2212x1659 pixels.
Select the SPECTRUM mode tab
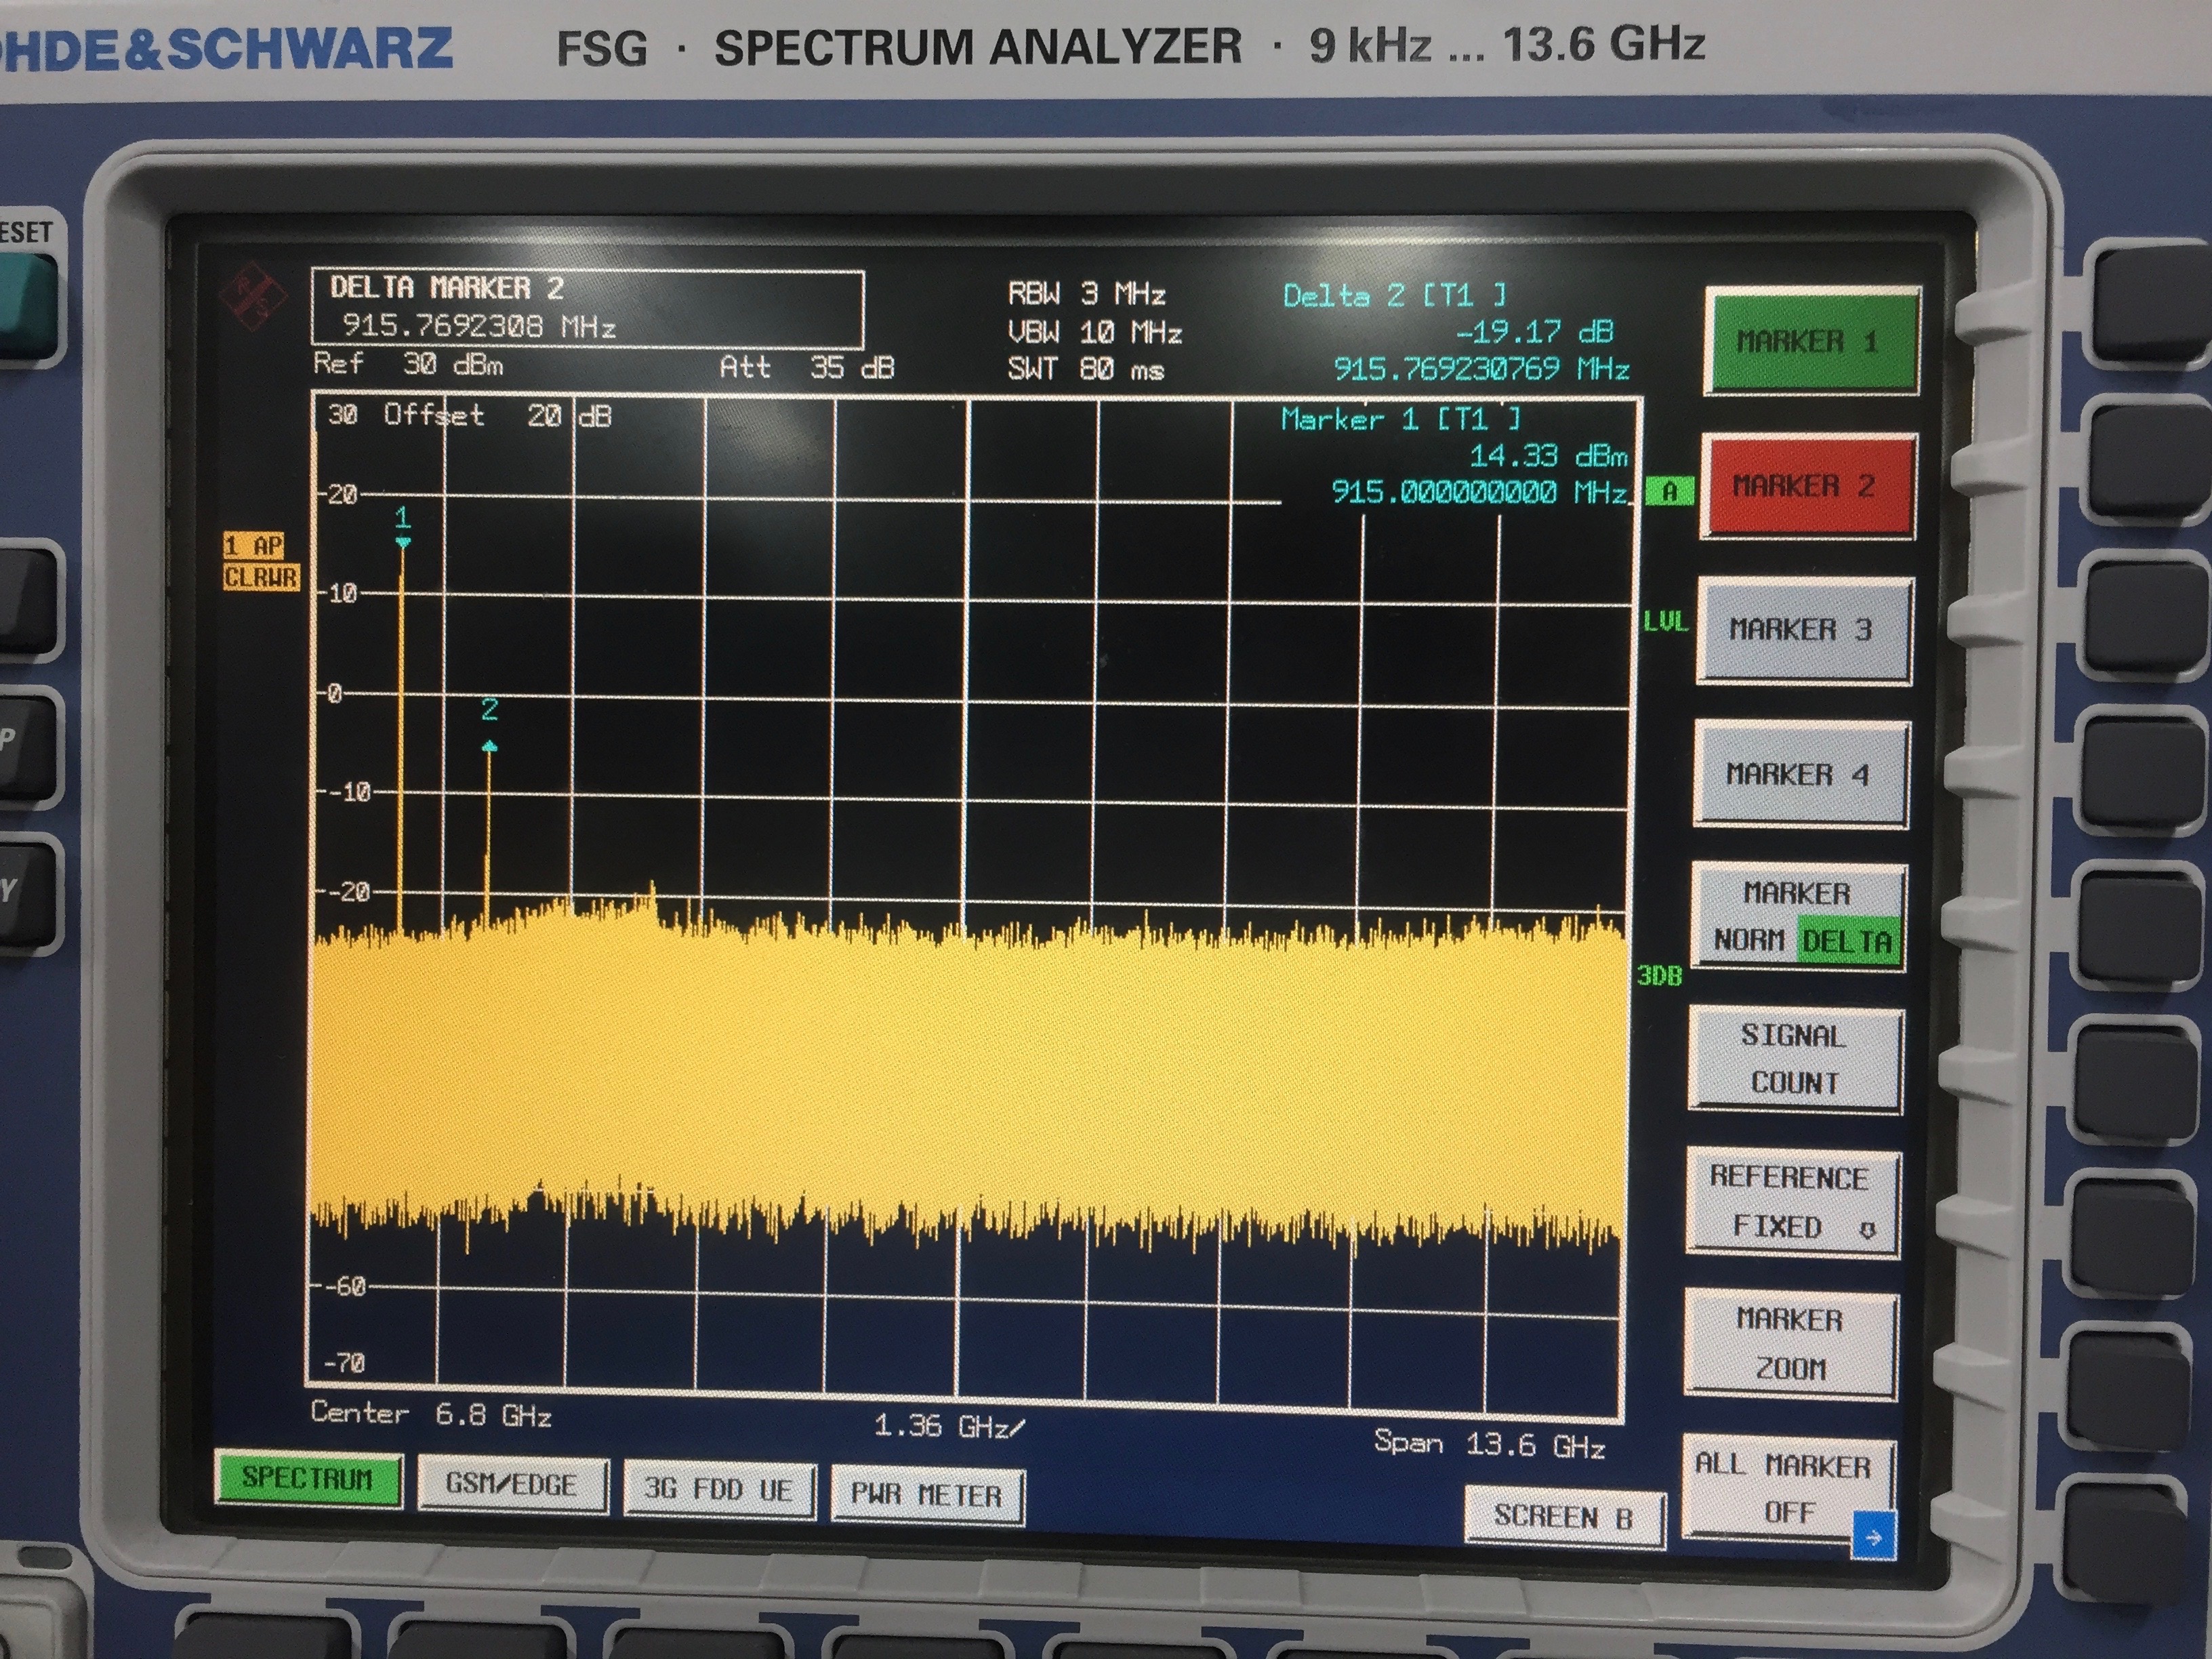pyautogui.click(x=308, y=1478)
